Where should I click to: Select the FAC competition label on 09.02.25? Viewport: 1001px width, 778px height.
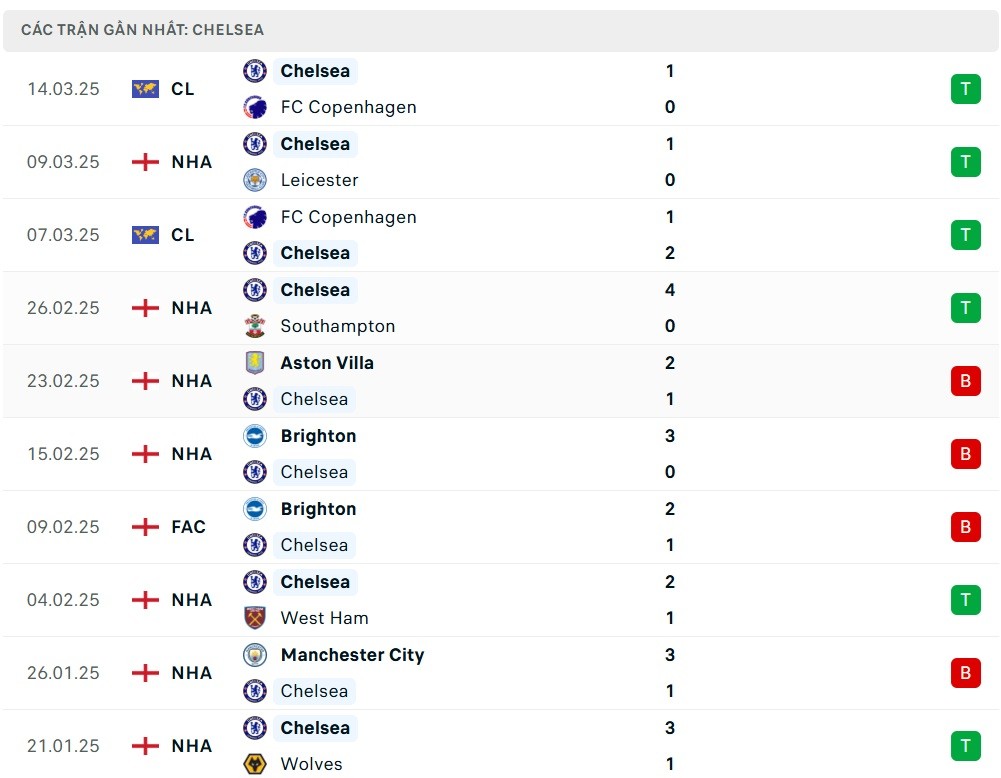(188, 527)
